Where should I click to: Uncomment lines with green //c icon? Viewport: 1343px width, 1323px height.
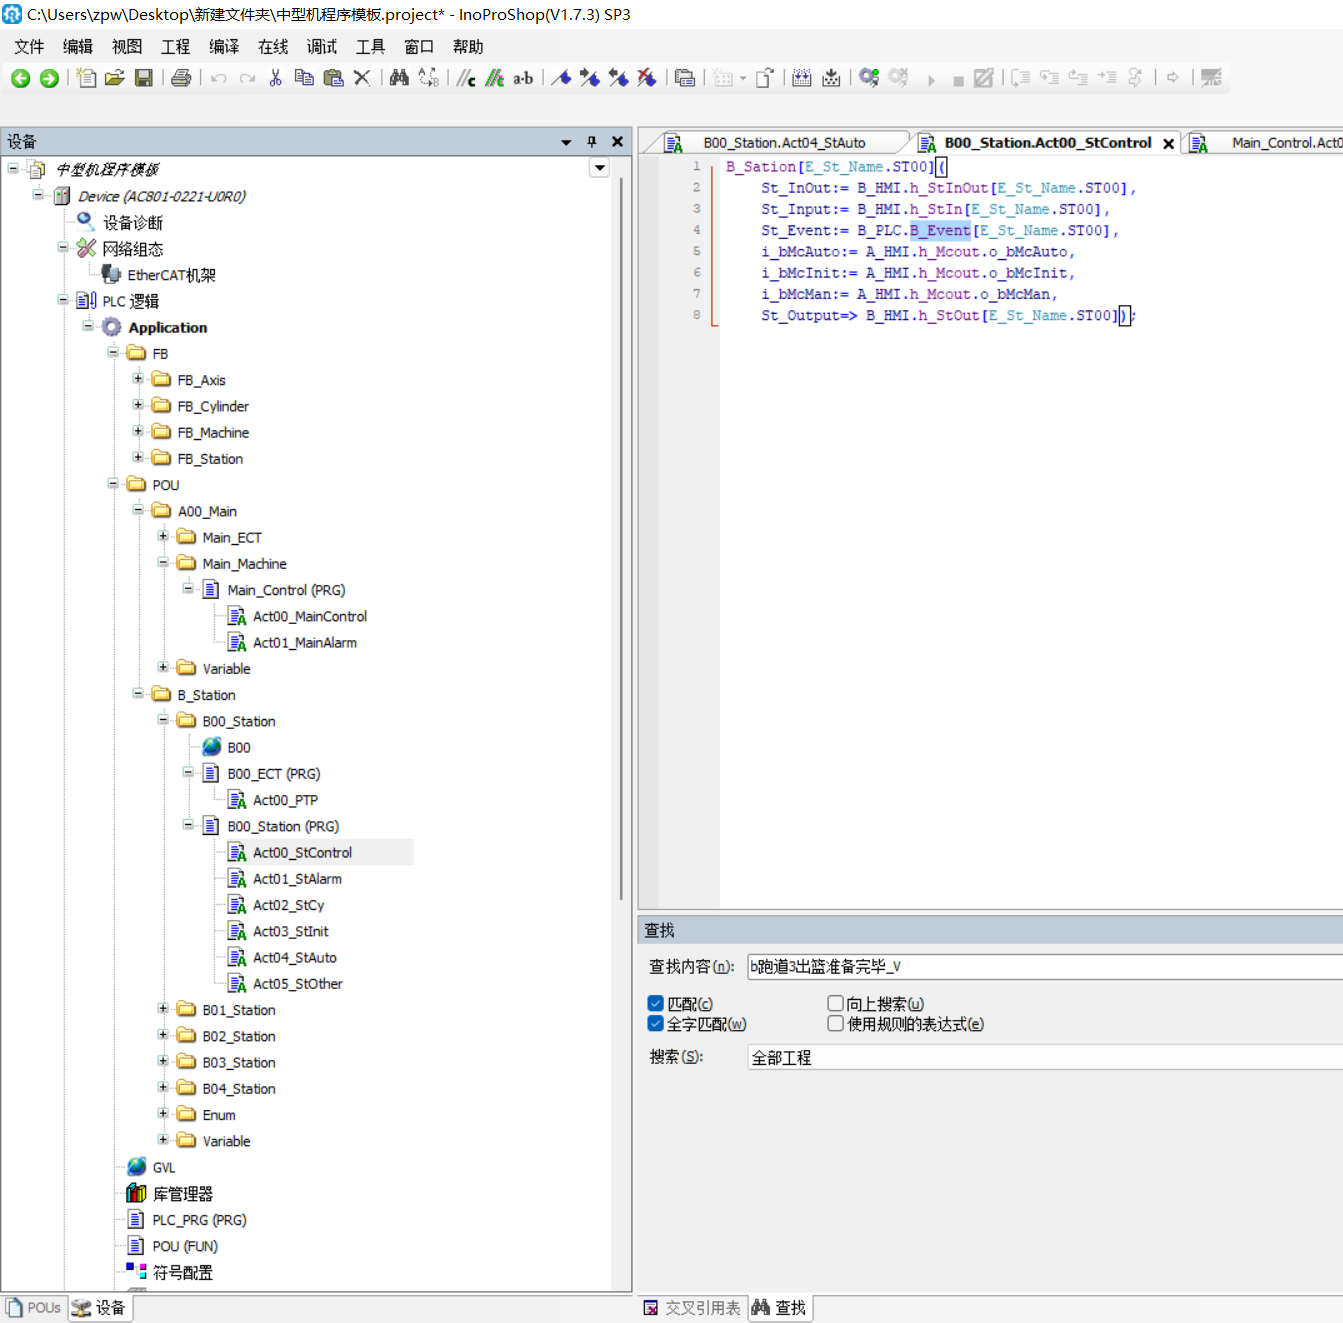(494, 78)
